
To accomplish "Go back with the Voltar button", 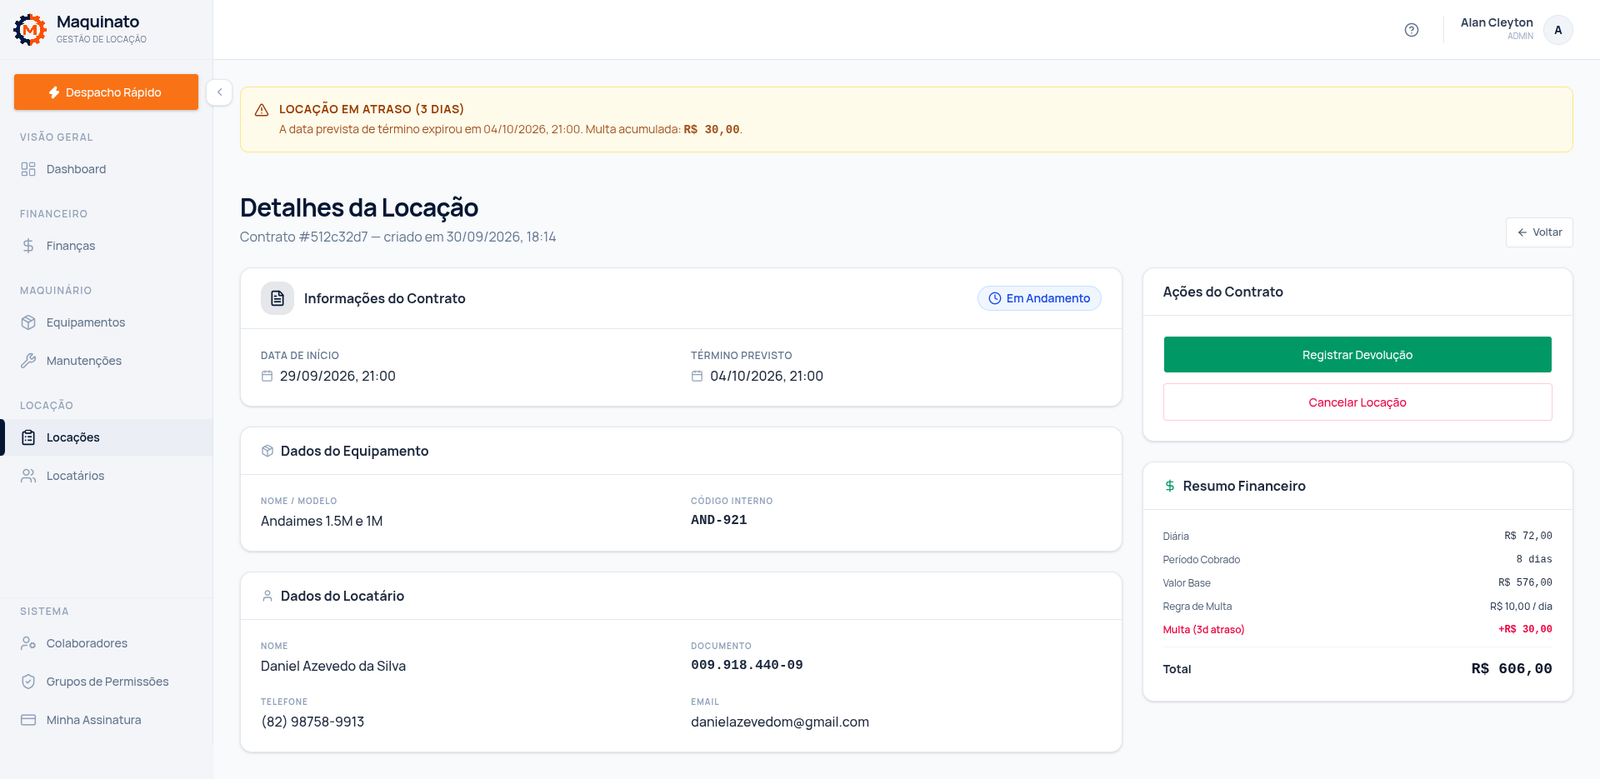I will (1539, 232).
